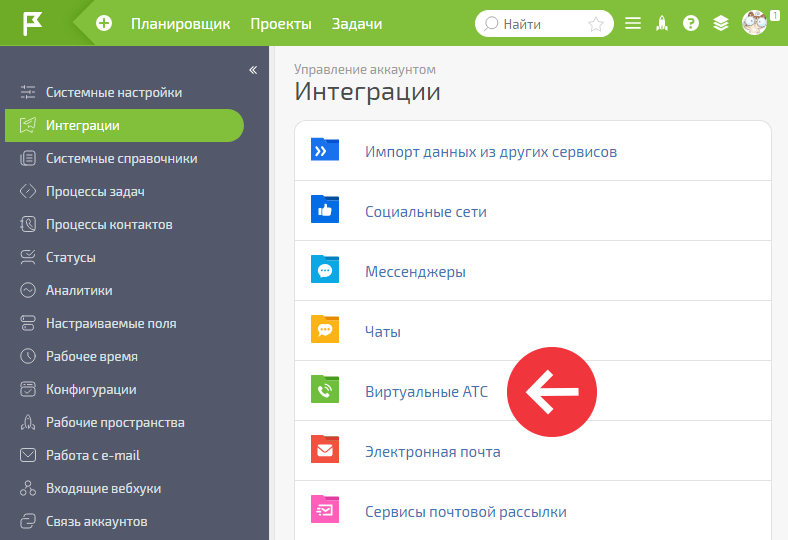Image resolution: width=788 pixels, height=540 pixels.
Task: Go to the Задачи menu
Action: 357,24
